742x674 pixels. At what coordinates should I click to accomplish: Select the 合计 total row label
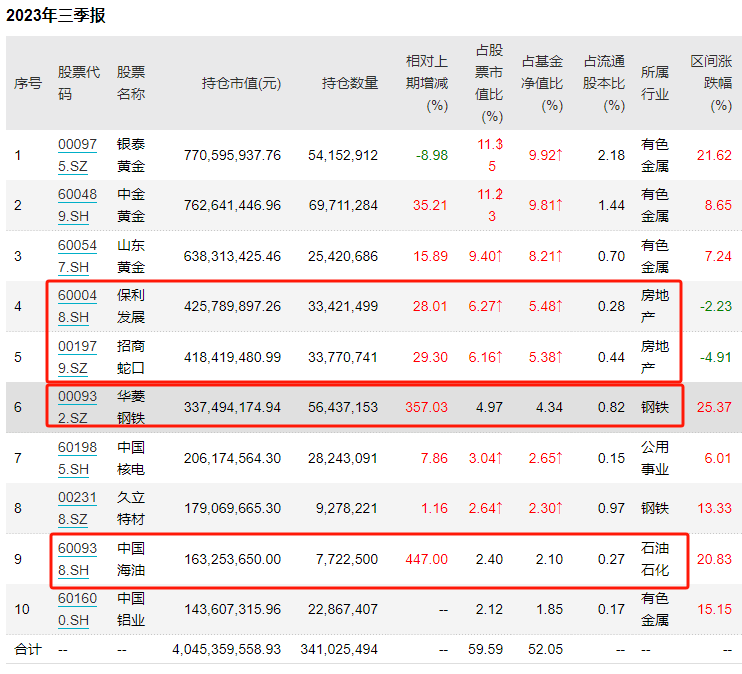click(28, 649)
